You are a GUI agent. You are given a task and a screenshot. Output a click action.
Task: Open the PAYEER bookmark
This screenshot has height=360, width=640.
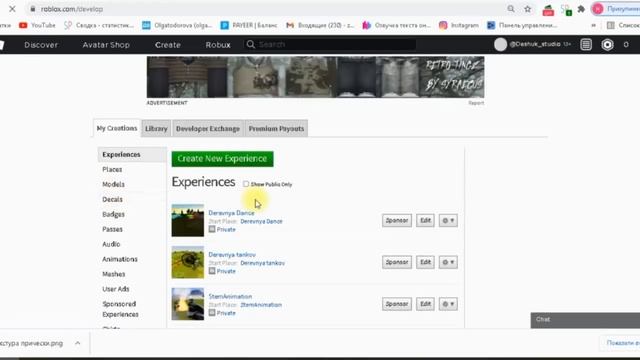click(x=249, y=25)
